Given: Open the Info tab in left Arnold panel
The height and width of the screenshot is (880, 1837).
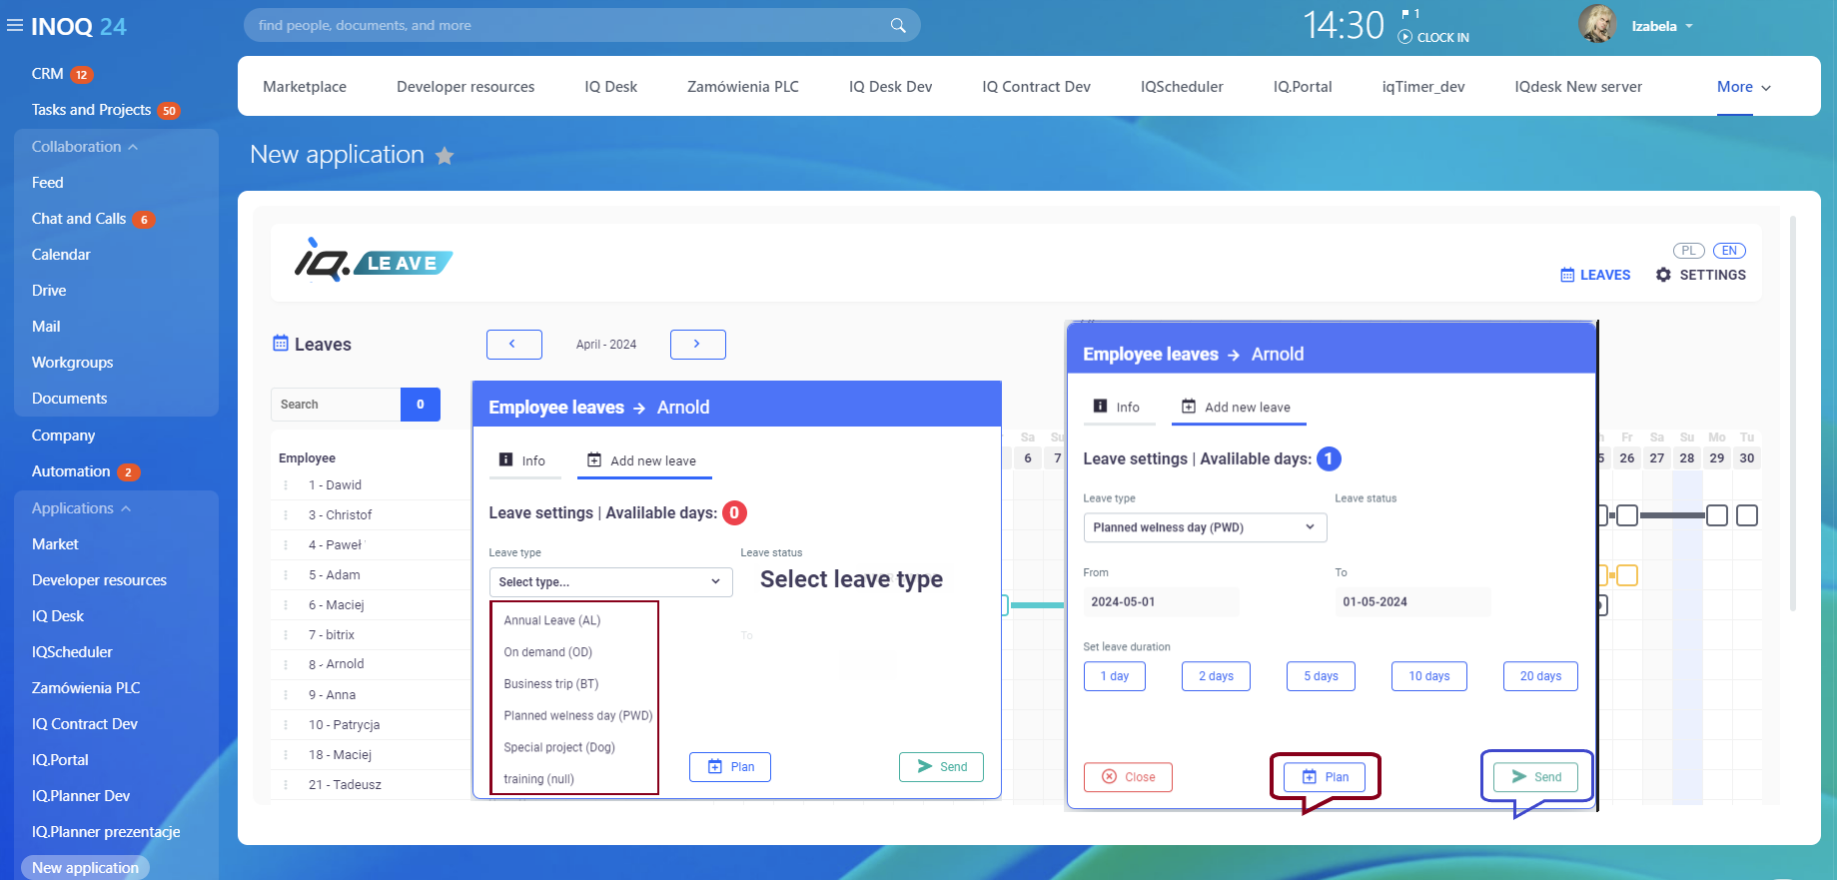Looking at the screenshot, I should tap(523, 461).
